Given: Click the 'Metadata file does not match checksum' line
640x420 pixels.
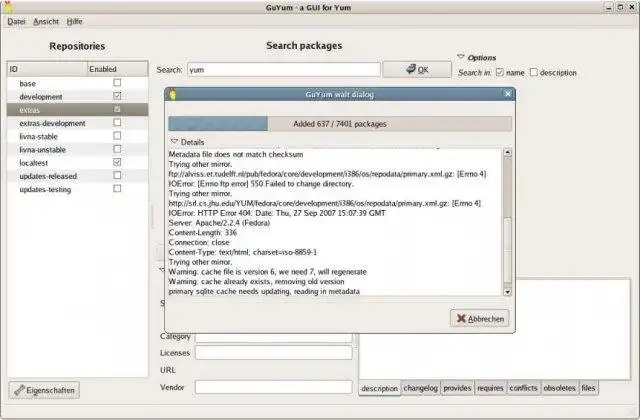Looking at the screenshot, I should (236, 154).
